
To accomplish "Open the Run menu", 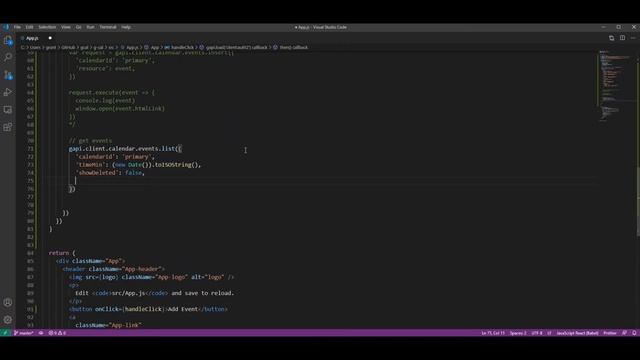I will (90, 27).
